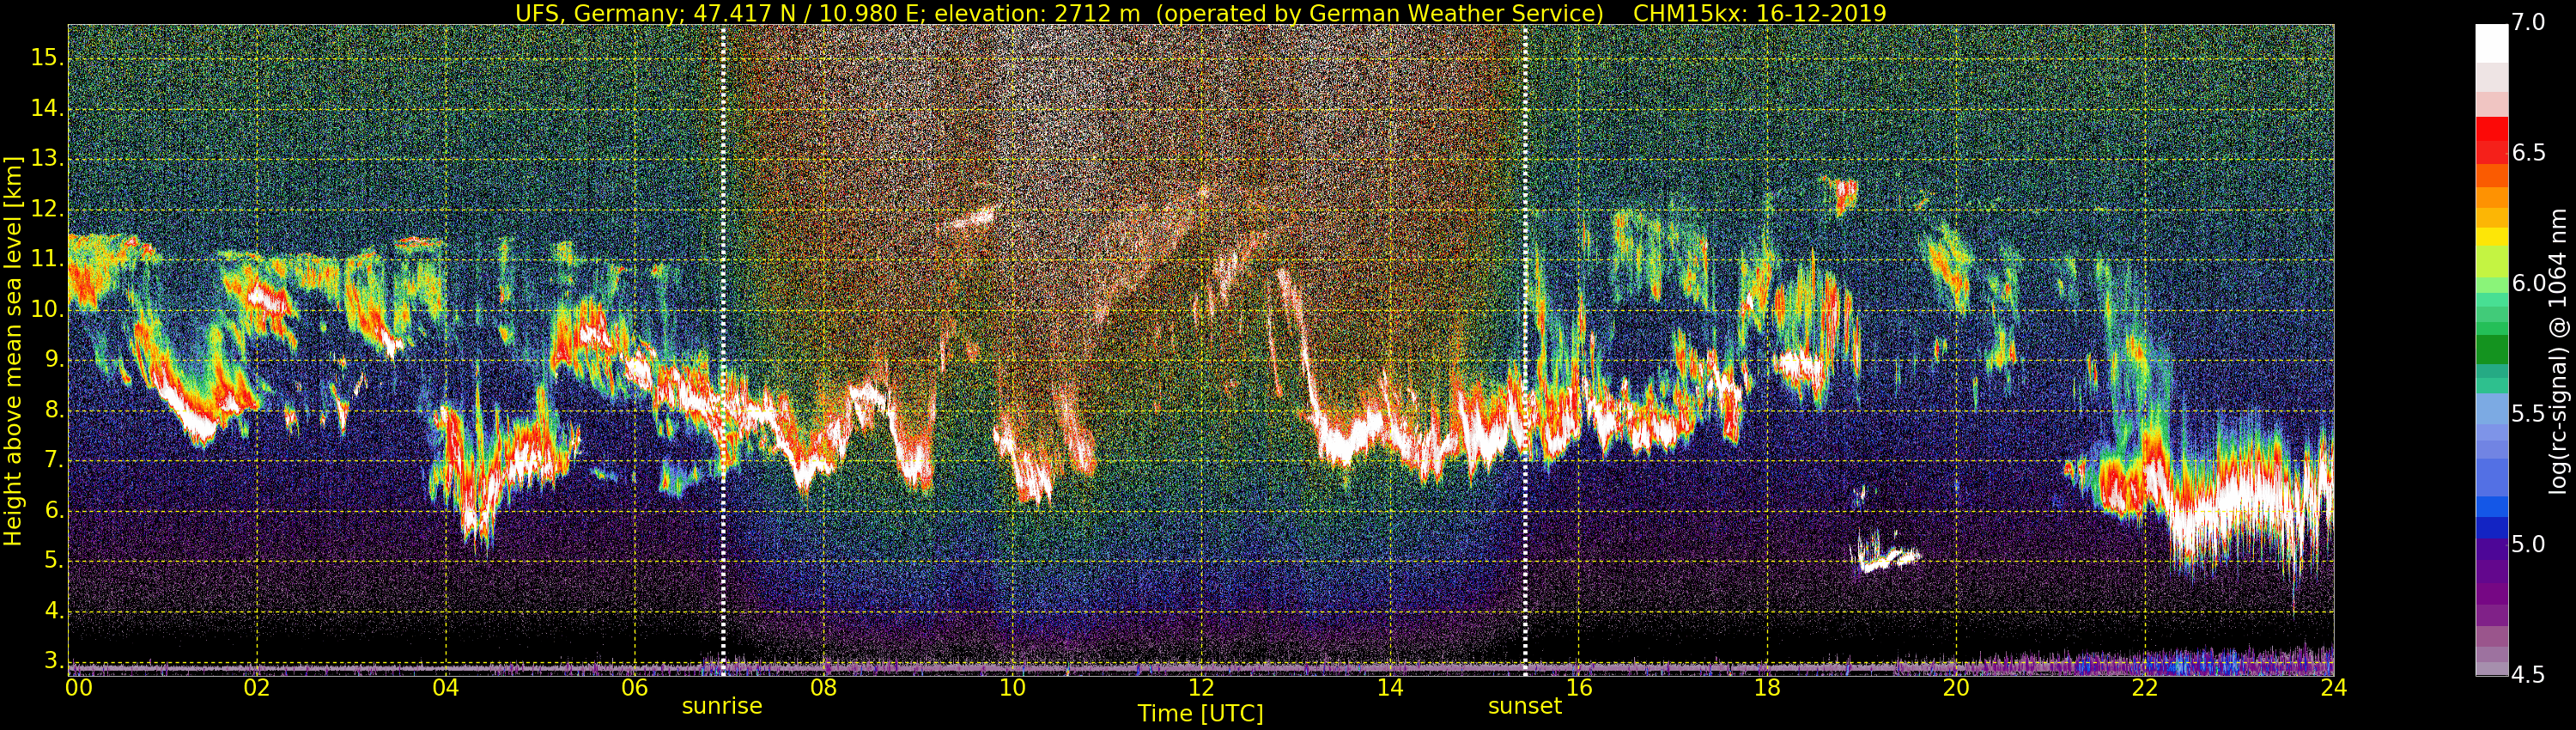Click the colorbar value label '4.5'
This screenshot has width=2576, height=730.
(2528, 675)
